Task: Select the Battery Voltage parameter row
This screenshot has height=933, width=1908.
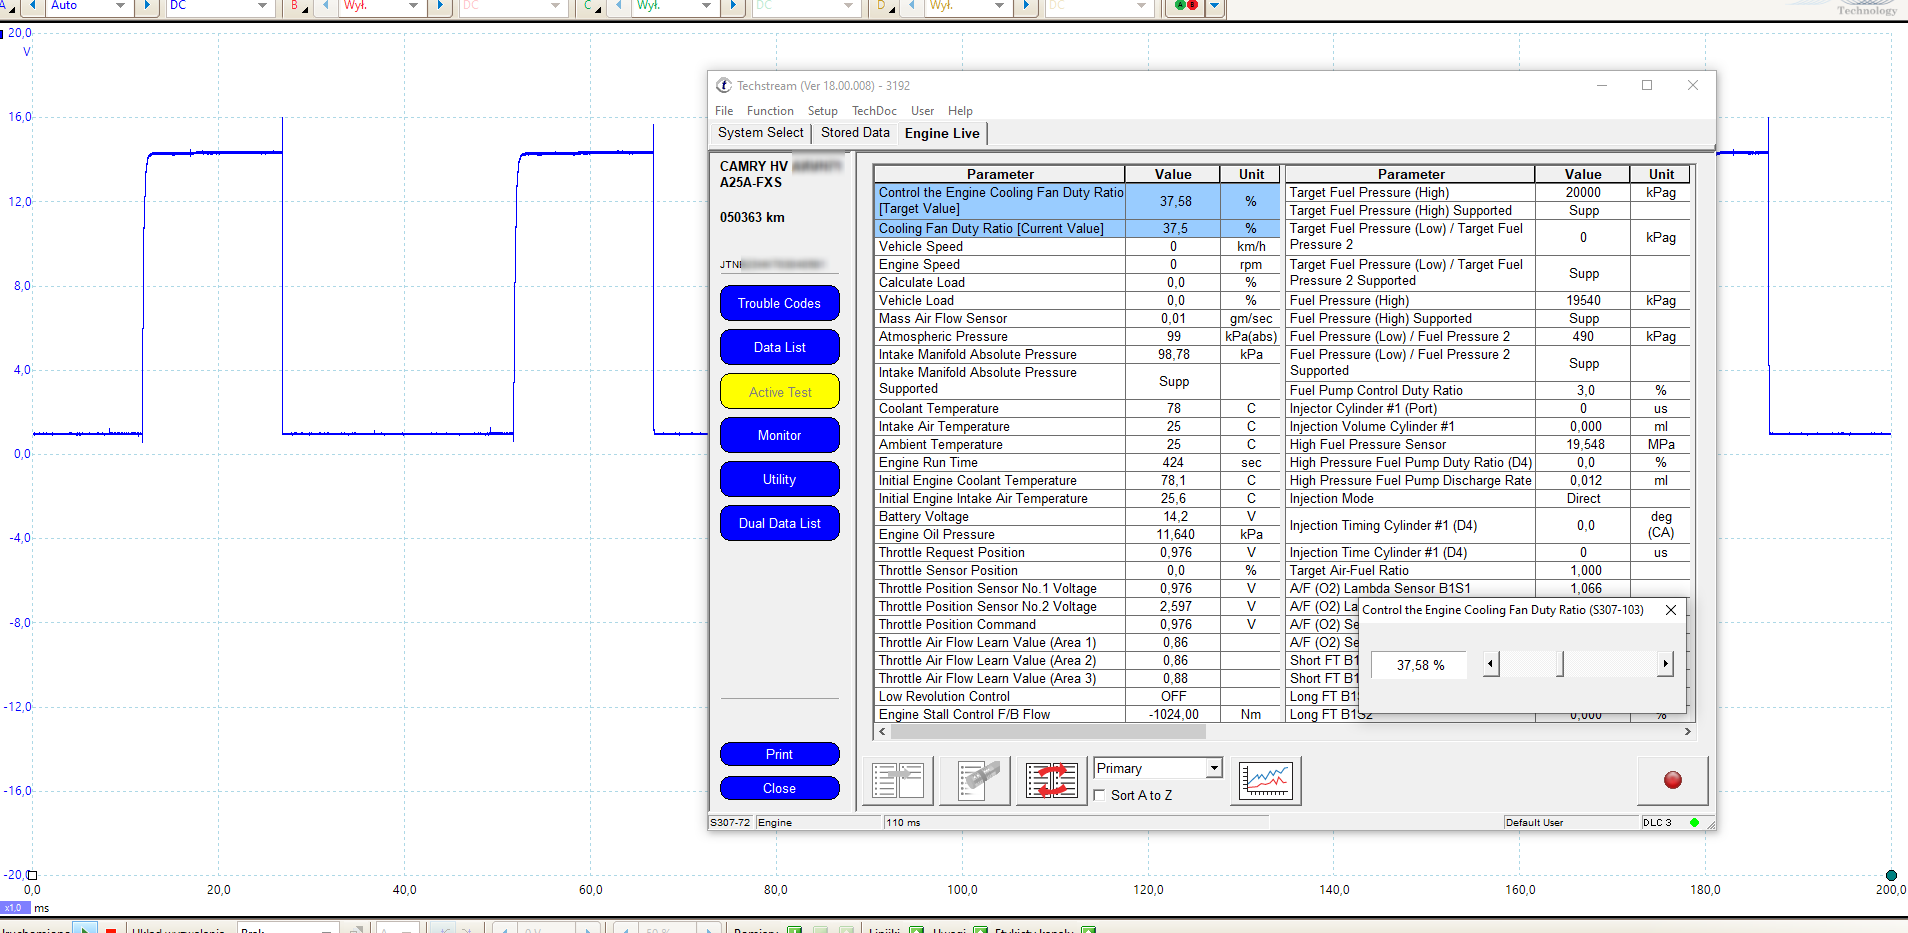Action: [x=1078, y=517]
